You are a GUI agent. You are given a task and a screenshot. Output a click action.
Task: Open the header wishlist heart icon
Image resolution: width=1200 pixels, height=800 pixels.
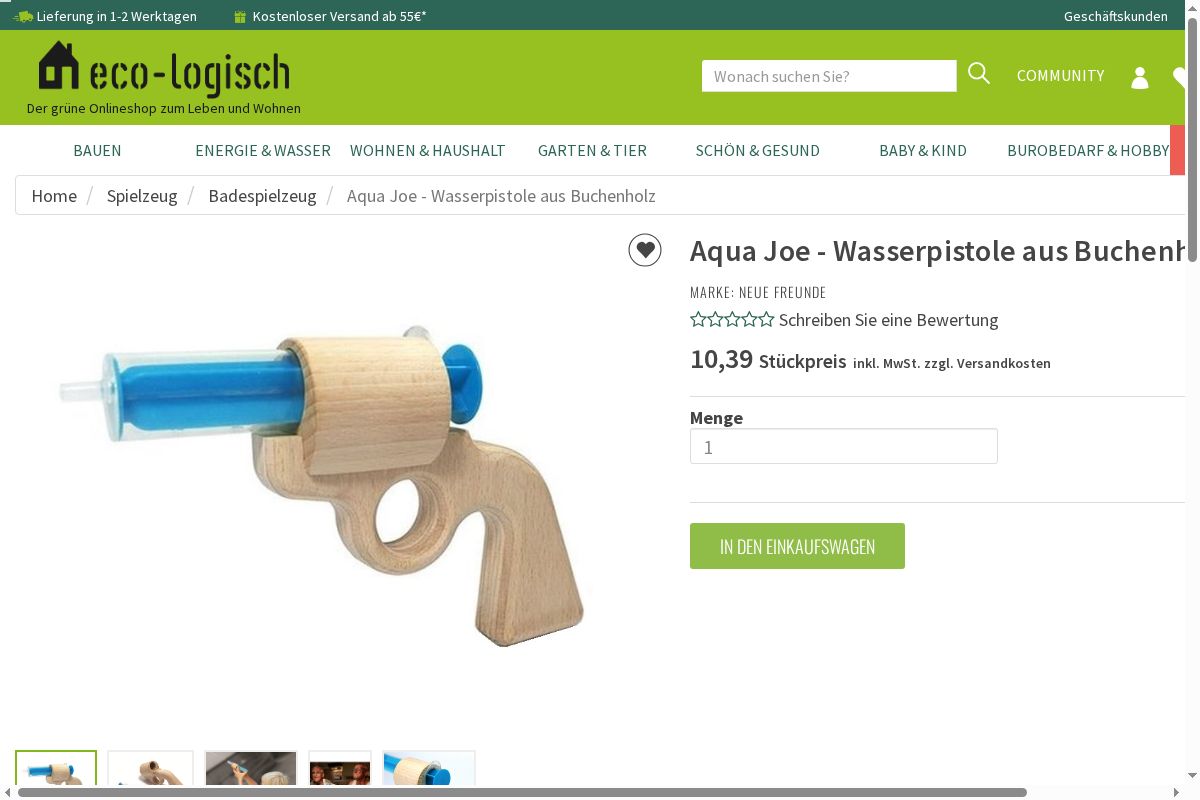point(1179,77)
